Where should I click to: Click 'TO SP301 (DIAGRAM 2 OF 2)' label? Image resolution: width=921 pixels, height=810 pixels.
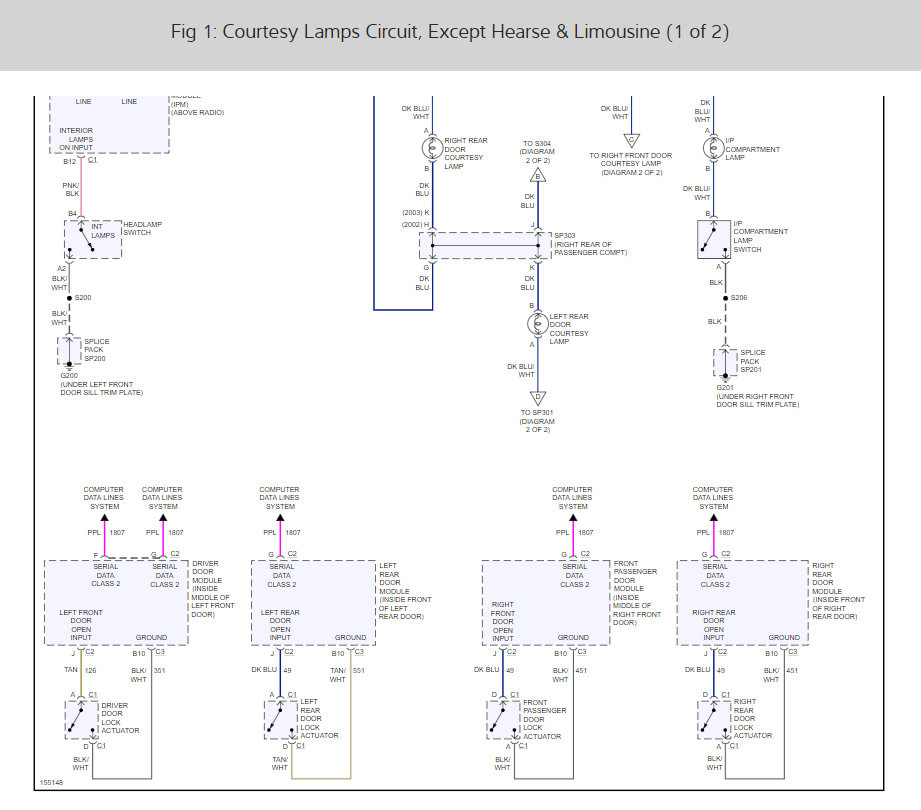(537, 421)
